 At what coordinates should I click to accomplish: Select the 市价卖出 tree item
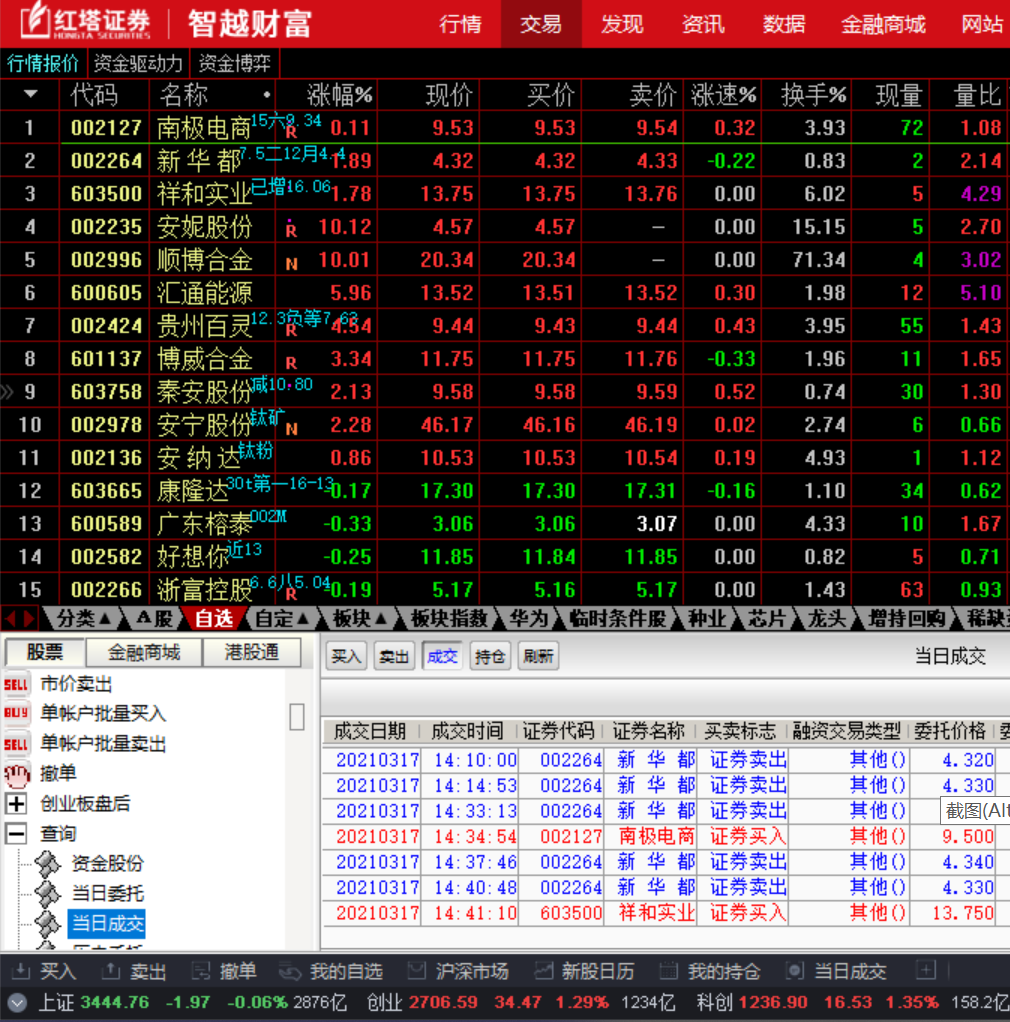pyautogui.click(x=76, y=684)
